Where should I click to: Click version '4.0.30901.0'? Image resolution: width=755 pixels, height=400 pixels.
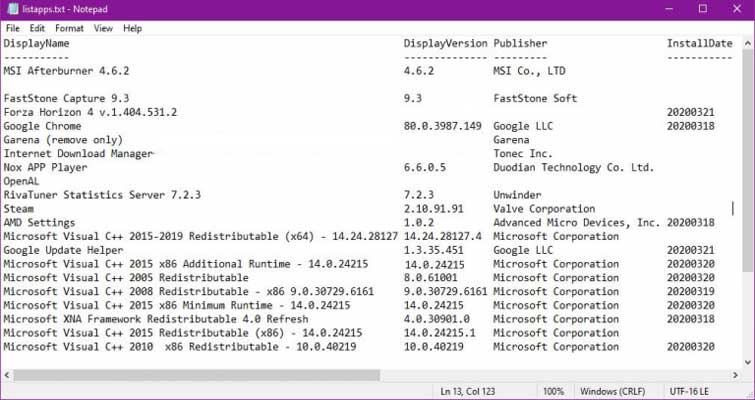(437, 320)
